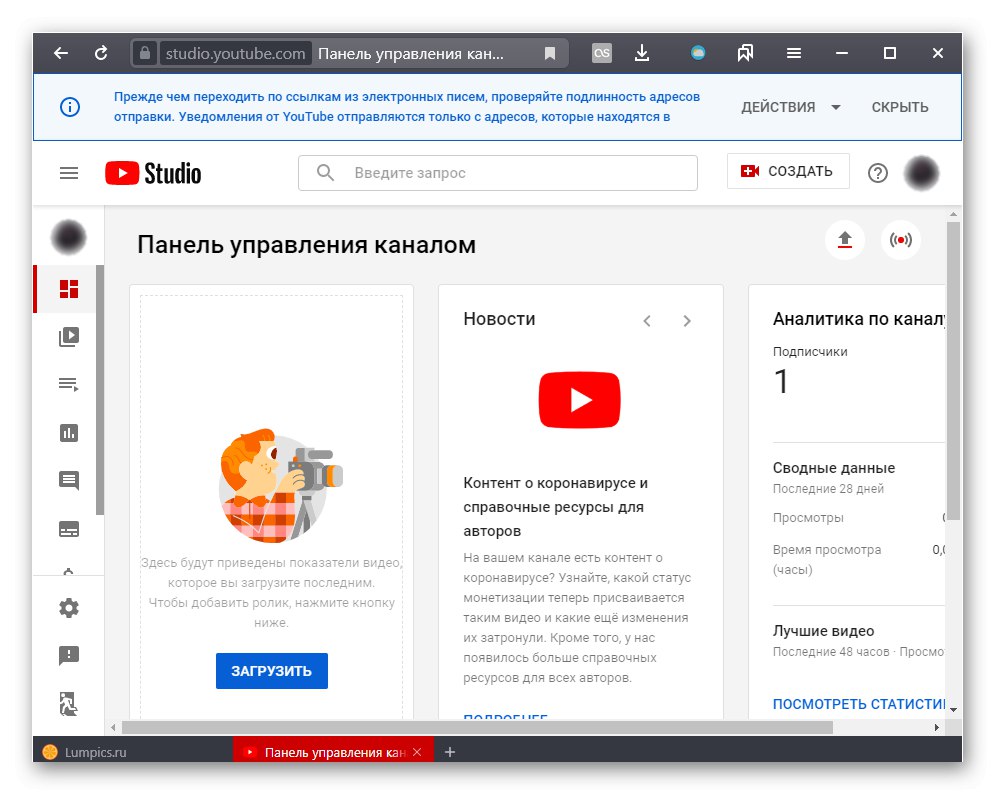Open ПОСМОТРЕТЬ СТАТИСТИКУ link
Image resolution: width=995 pixels, height=794 pixels.
(859, 704)
